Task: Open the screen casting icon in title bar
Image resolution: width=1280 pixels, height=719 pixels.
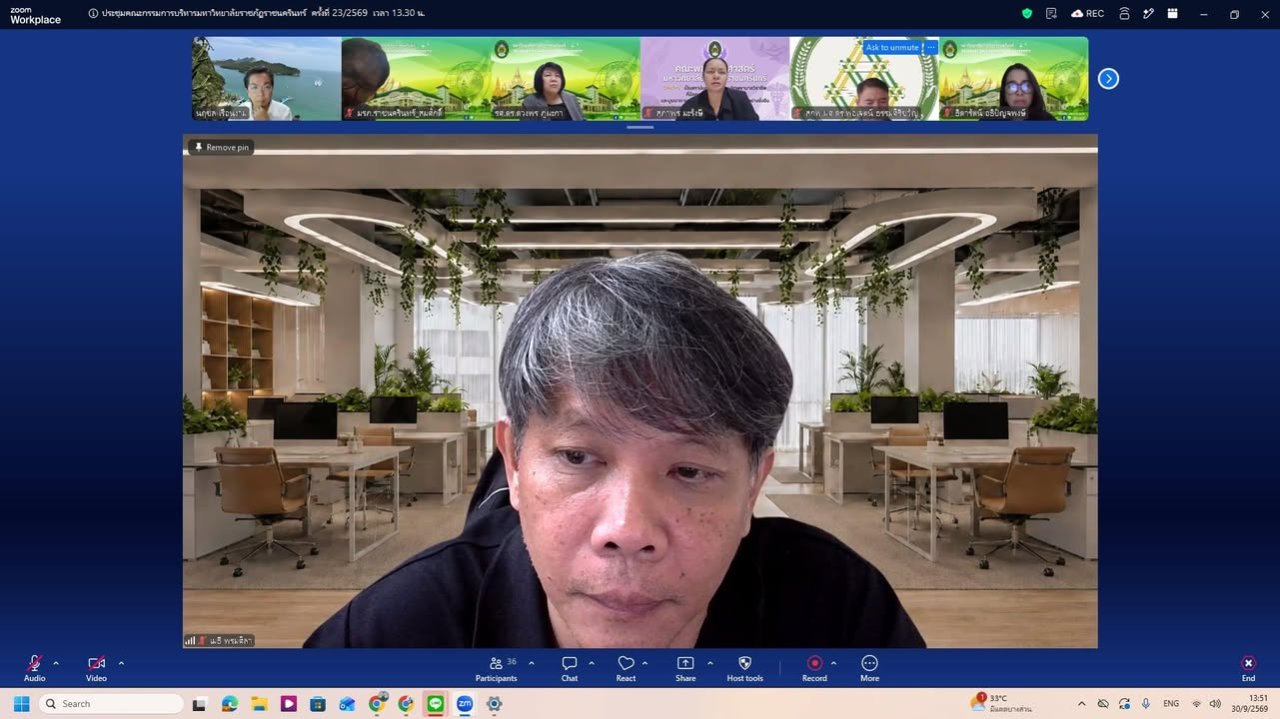Action: (1124, 14)
